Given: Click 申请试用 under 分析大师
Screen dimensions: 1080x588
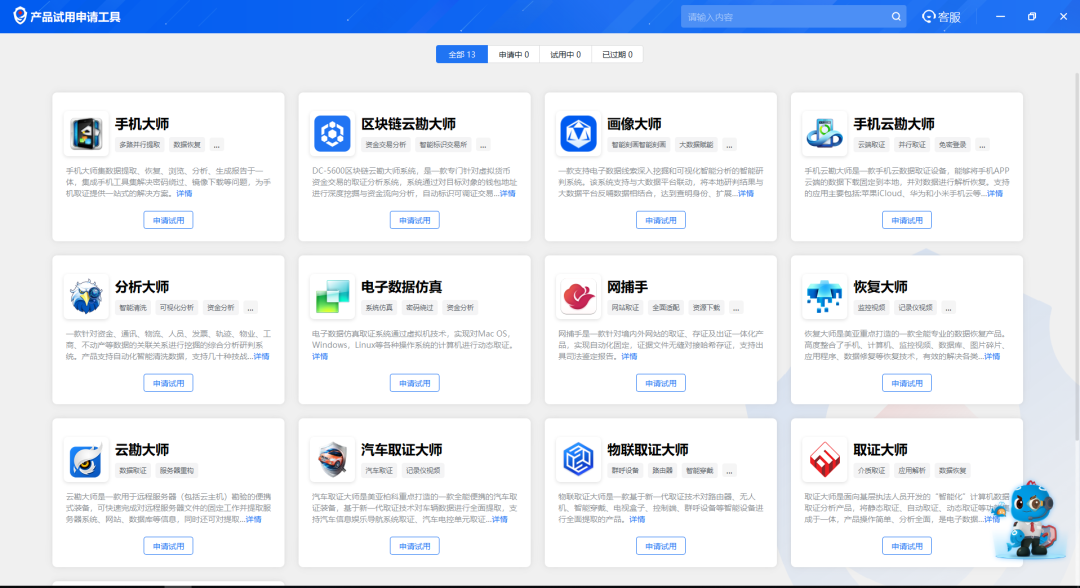Looking at the screenshot, I should (x=168, y=384).
